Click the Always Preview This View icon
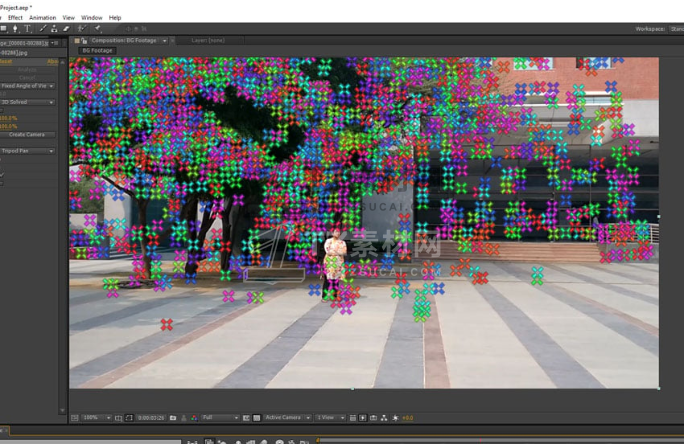This screenshot has height=444, width=685. coord(75,418)
